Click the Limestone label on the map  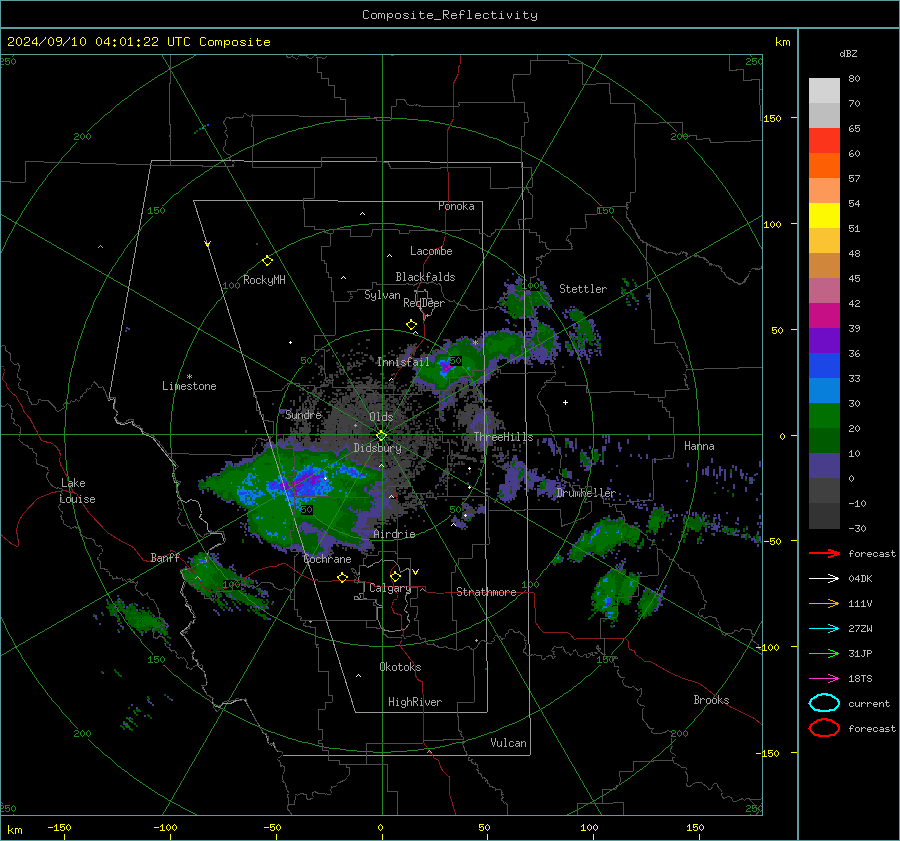click(x=189, y=386)
